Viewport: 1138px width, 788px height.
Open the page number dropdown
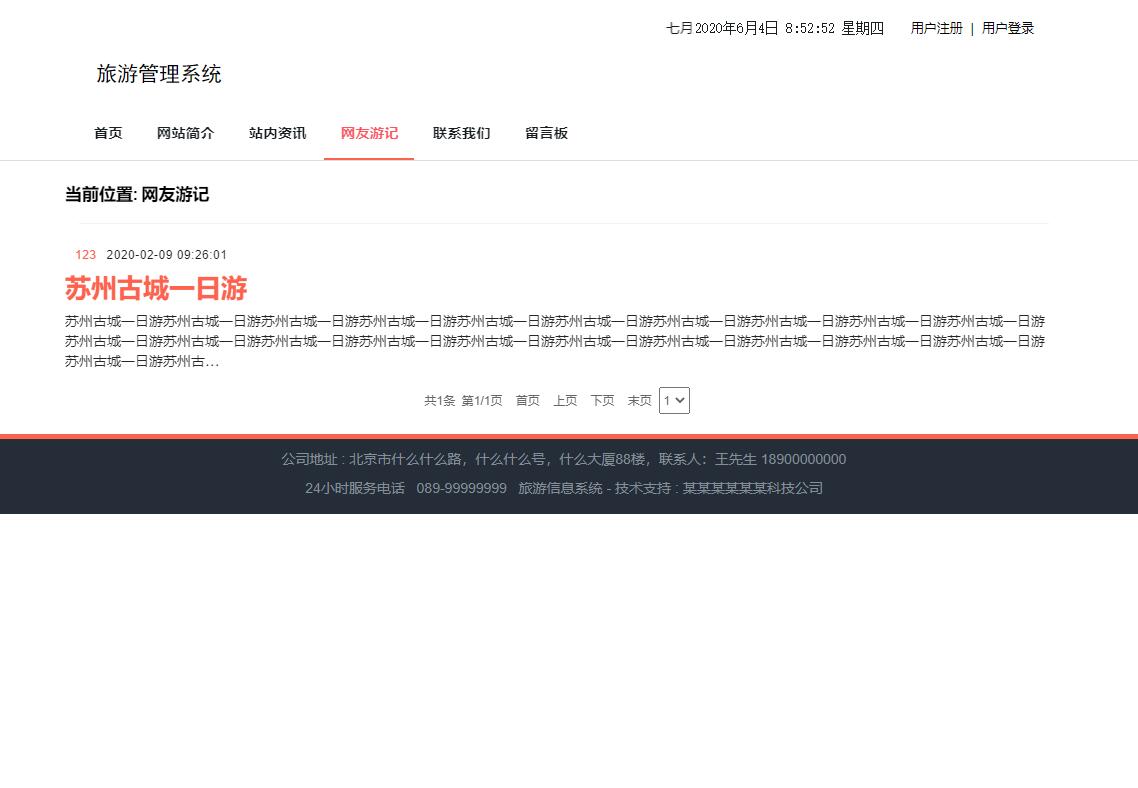pyautogui.click(x=674, y=400)
